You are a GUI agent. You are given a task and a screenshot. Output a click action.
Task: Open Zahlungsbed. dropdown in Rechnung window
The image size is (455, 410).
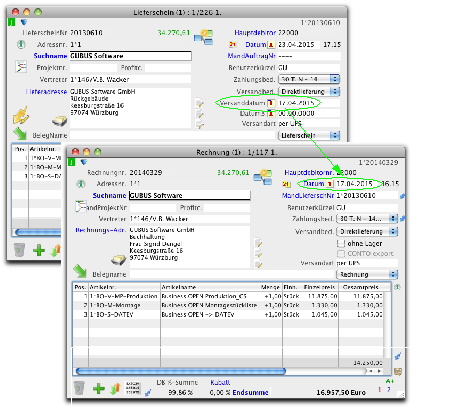coord(367,219)
